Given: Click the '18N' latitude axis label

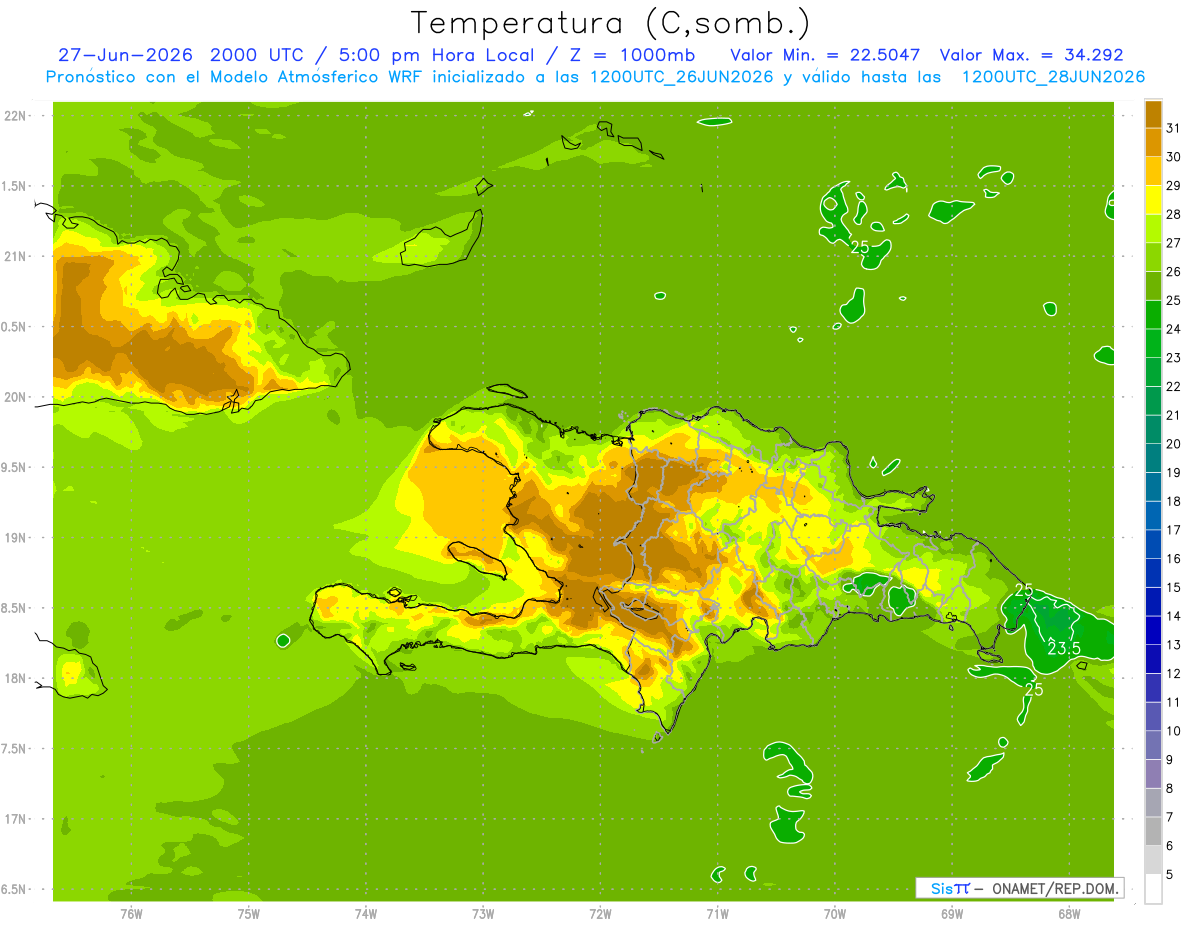Looking at the screenshot, I should click(16, 678).
